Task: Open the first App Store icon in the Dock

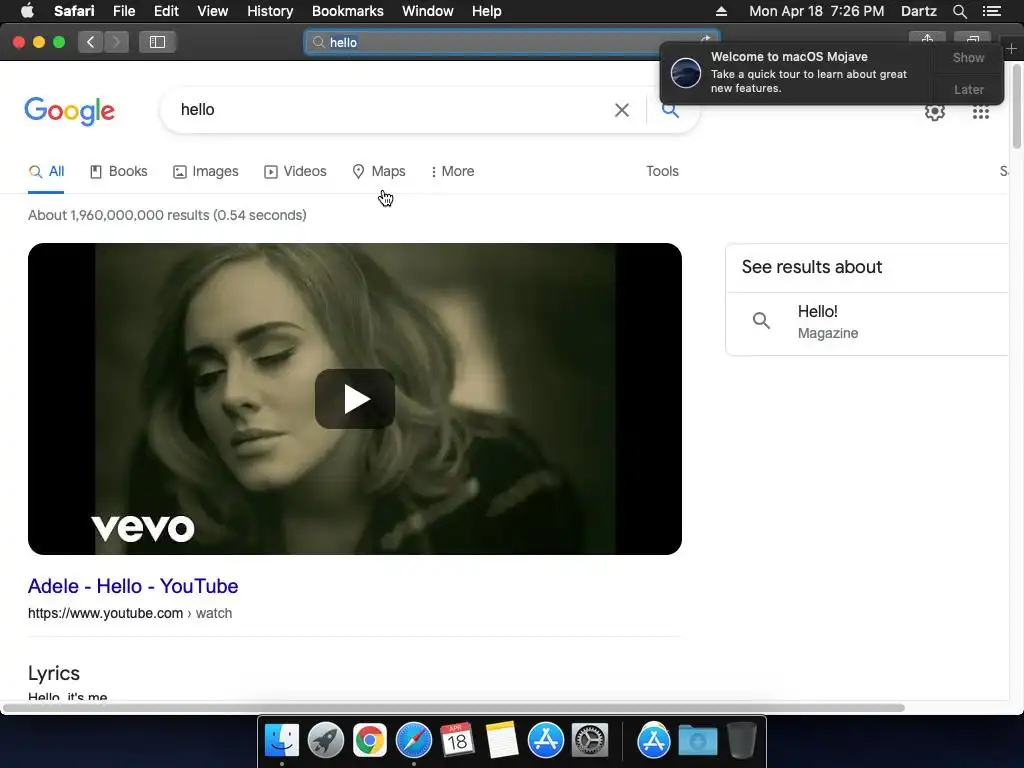Action: pyautogui.click(x=545, y=741)
